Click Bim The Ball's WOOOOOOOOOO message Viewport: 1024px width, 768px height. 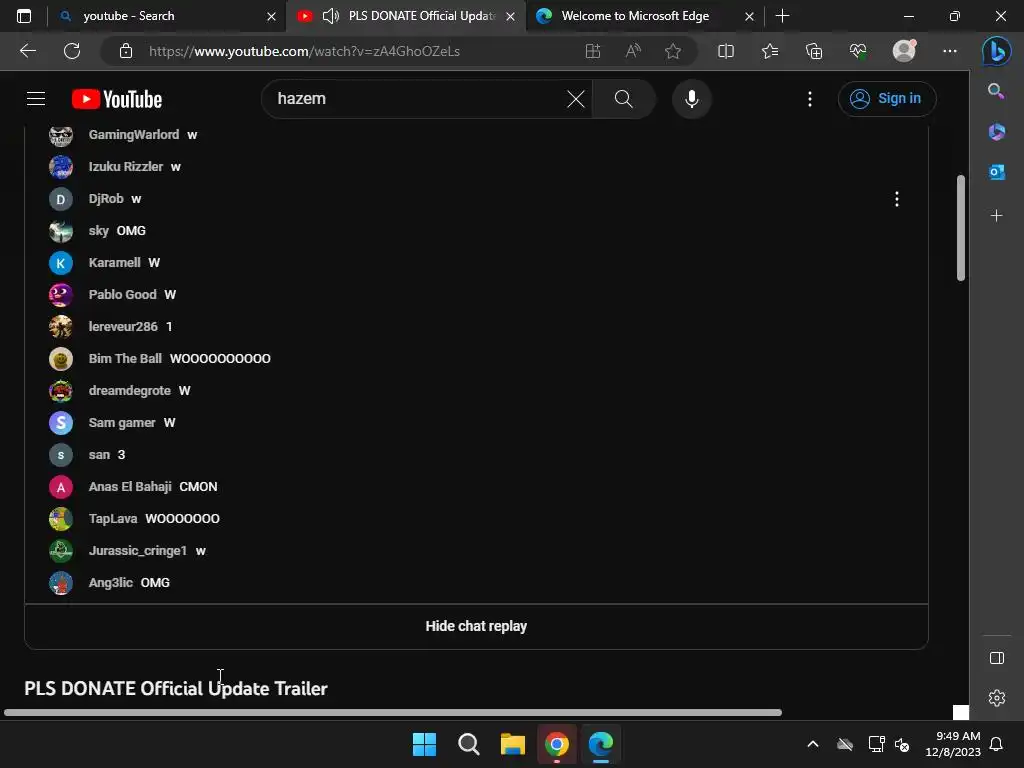pos(220,359)
